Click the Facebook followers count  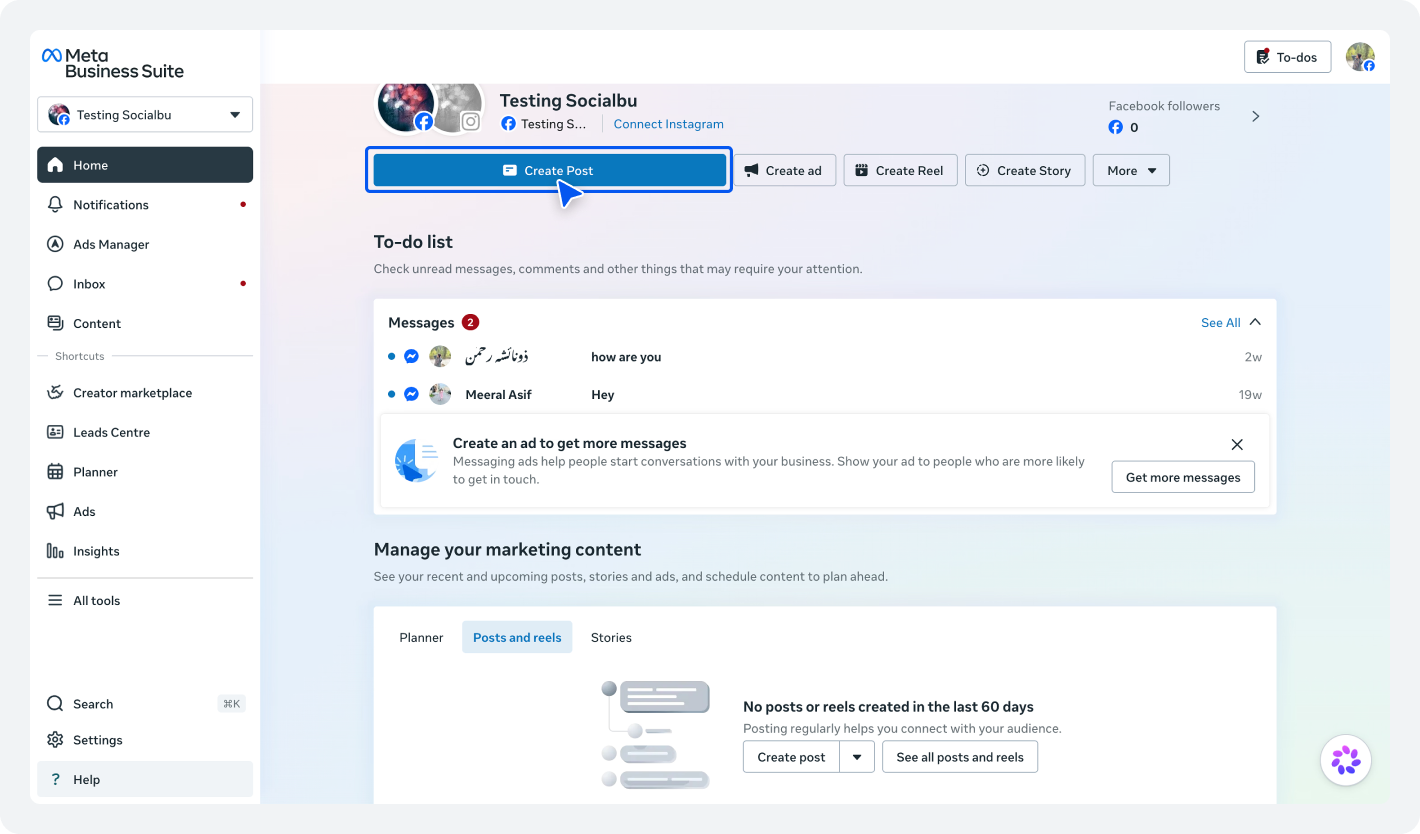point(1134,127)
